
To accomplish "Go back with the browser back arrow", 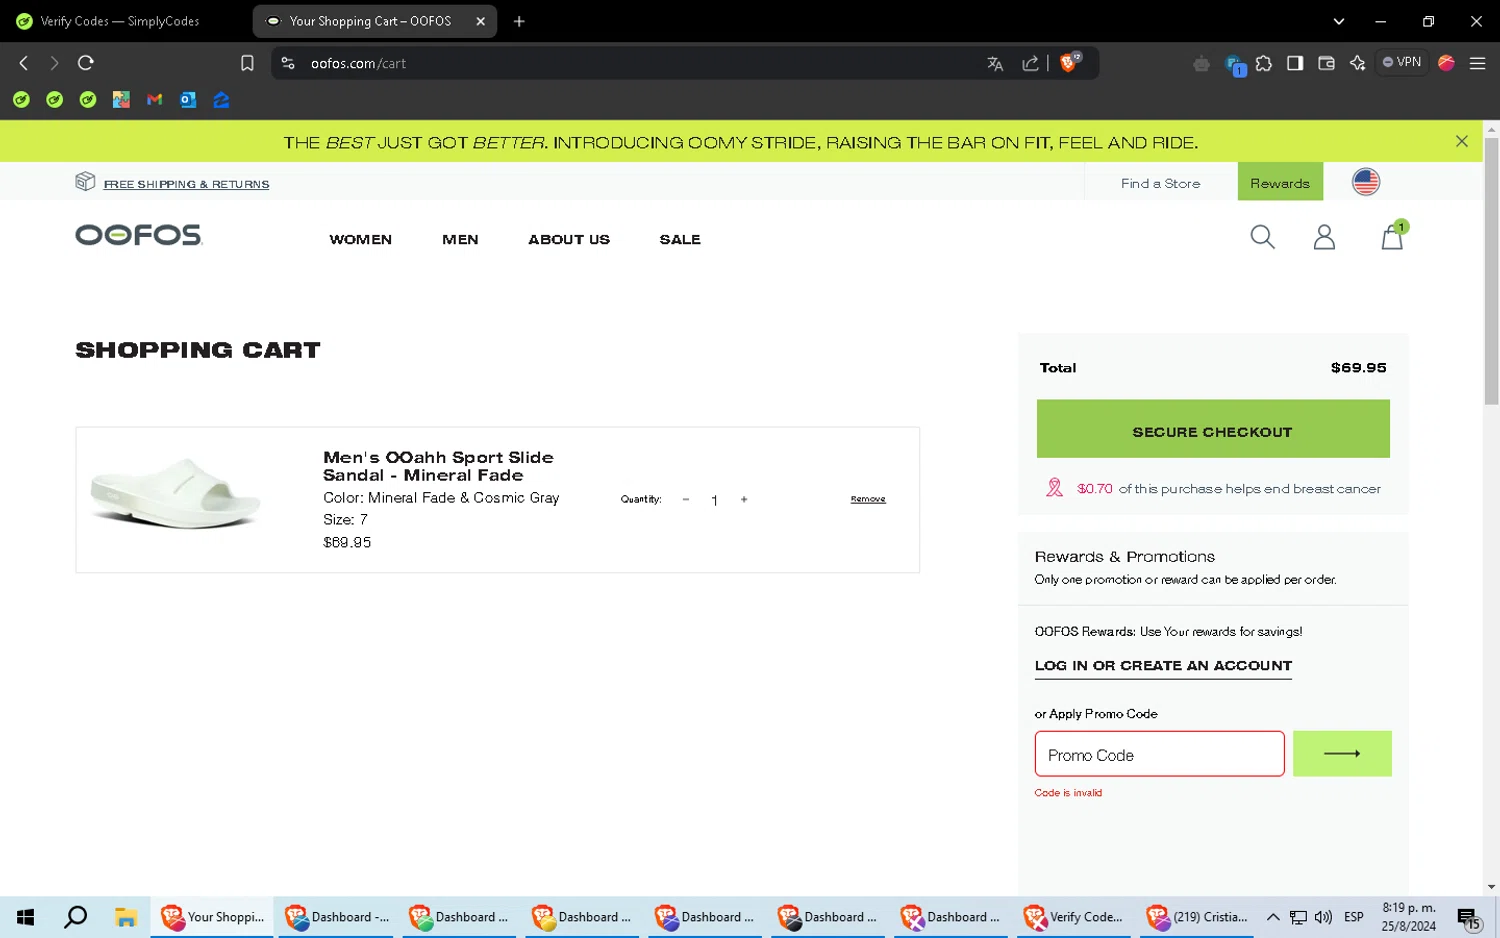I will pyautogui.click(x=24, y=63).
